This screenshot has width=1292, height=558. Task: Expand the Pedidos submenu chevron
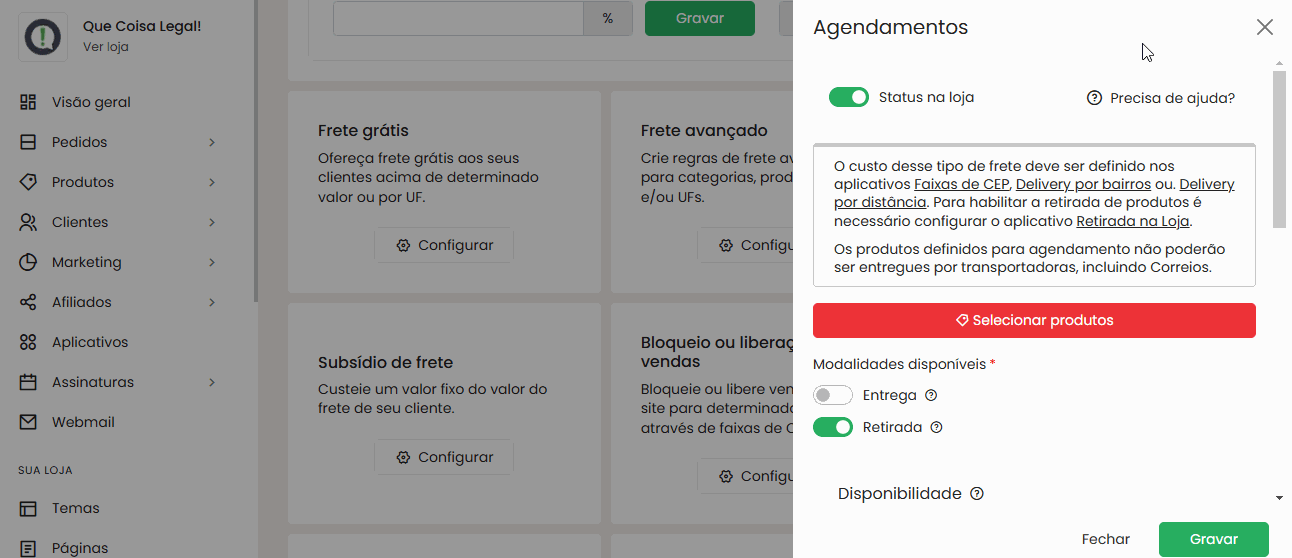(x=212, y=142)
